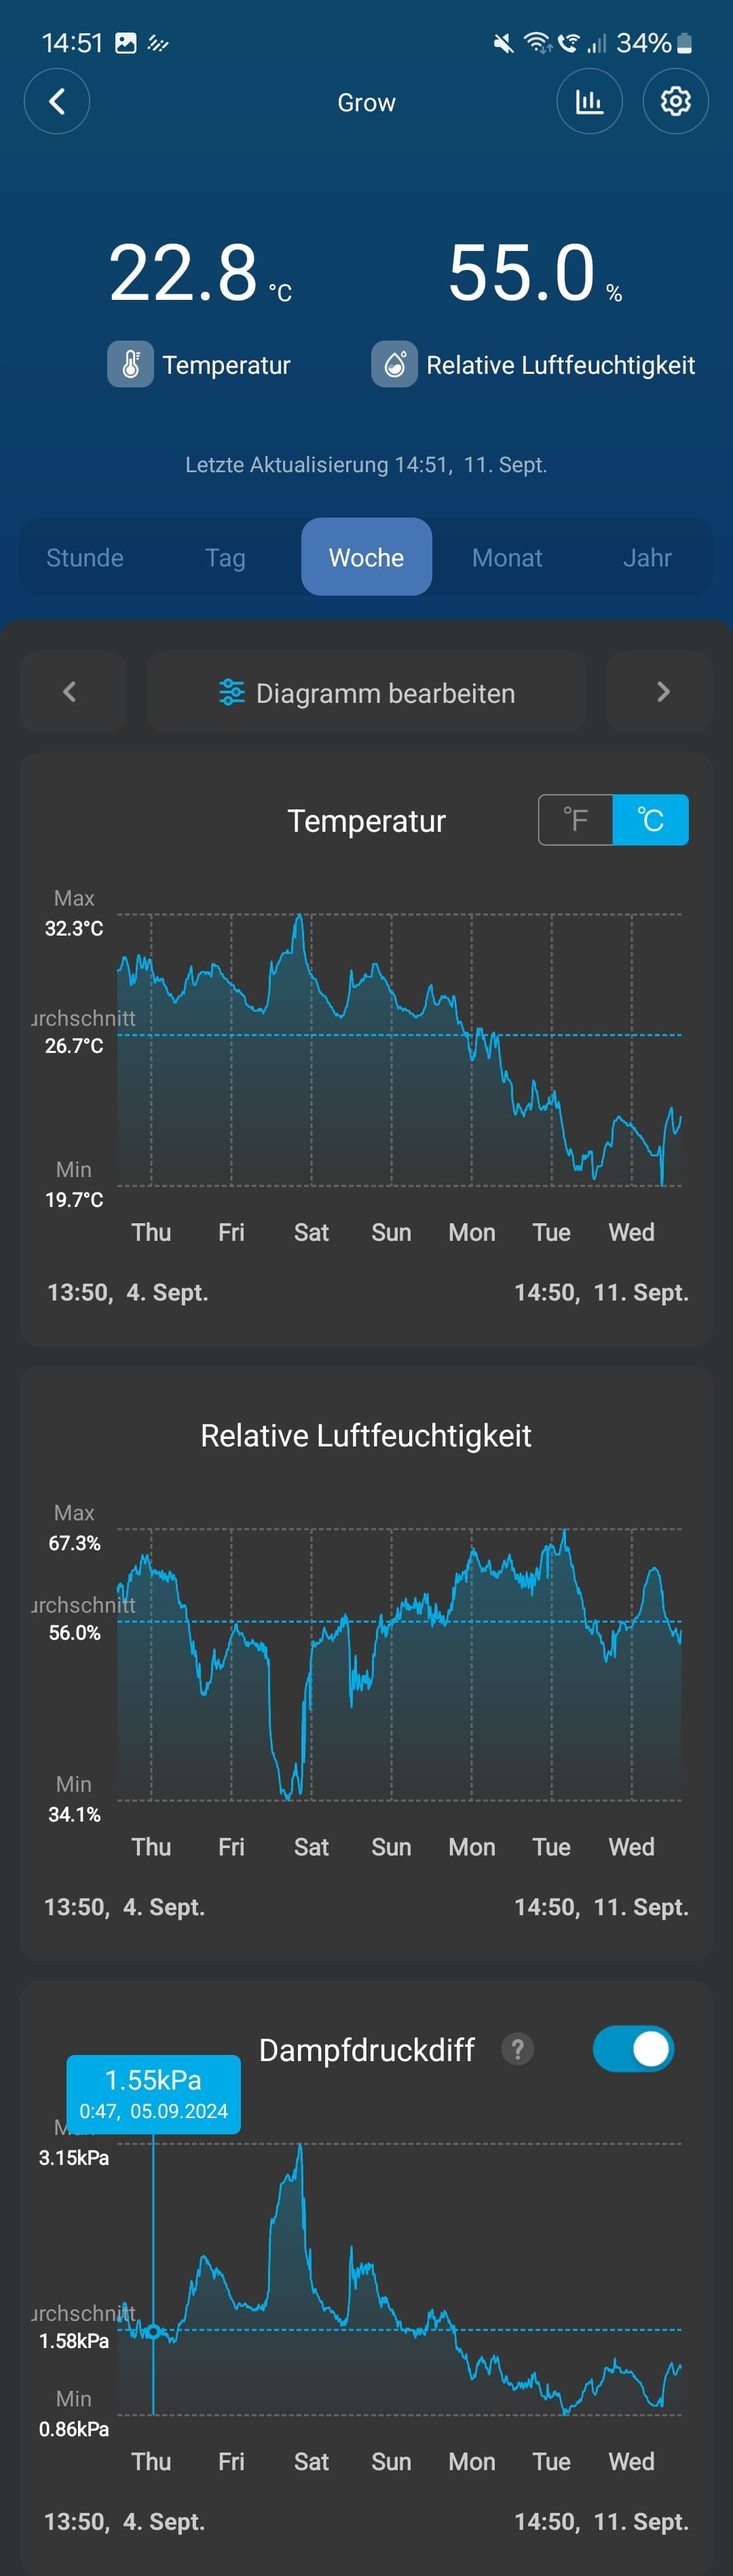This screenshot has height=2576, width=733.
Task: Tap the back arrow button
Action: pos(57,101)
